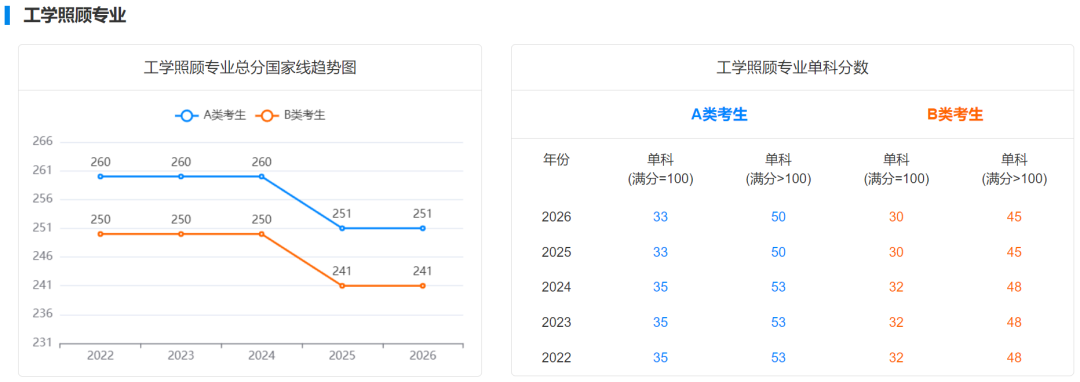Image resolution: width=1080 pixels, height=382 pixels.
Task: Click the 年份 column header
Action: 557,160
